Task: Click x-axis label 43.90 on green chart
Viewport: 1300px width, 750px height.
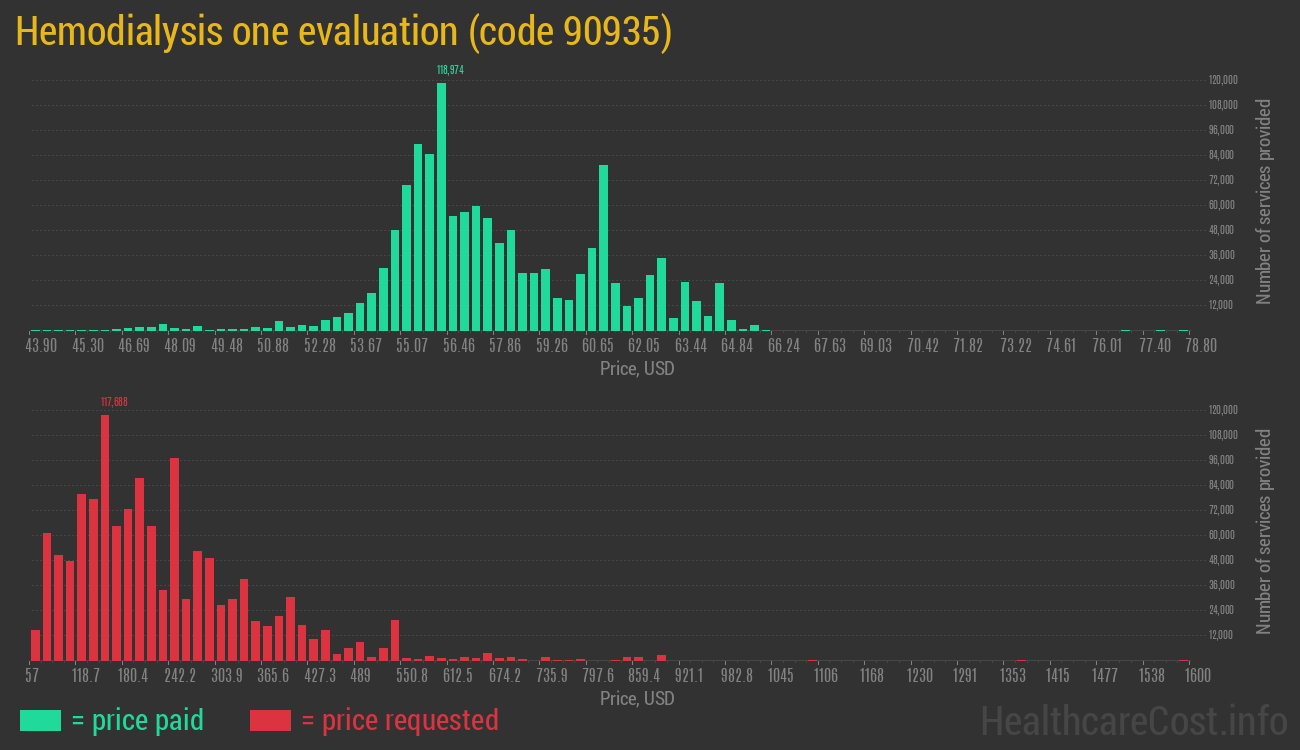Action: click(x=42, y=346)
